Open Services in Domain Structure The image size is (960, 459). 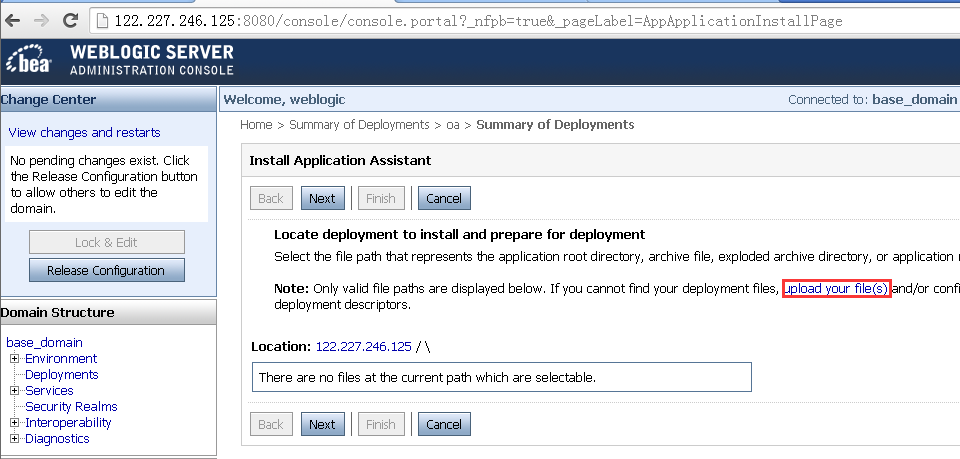point(49,390)
